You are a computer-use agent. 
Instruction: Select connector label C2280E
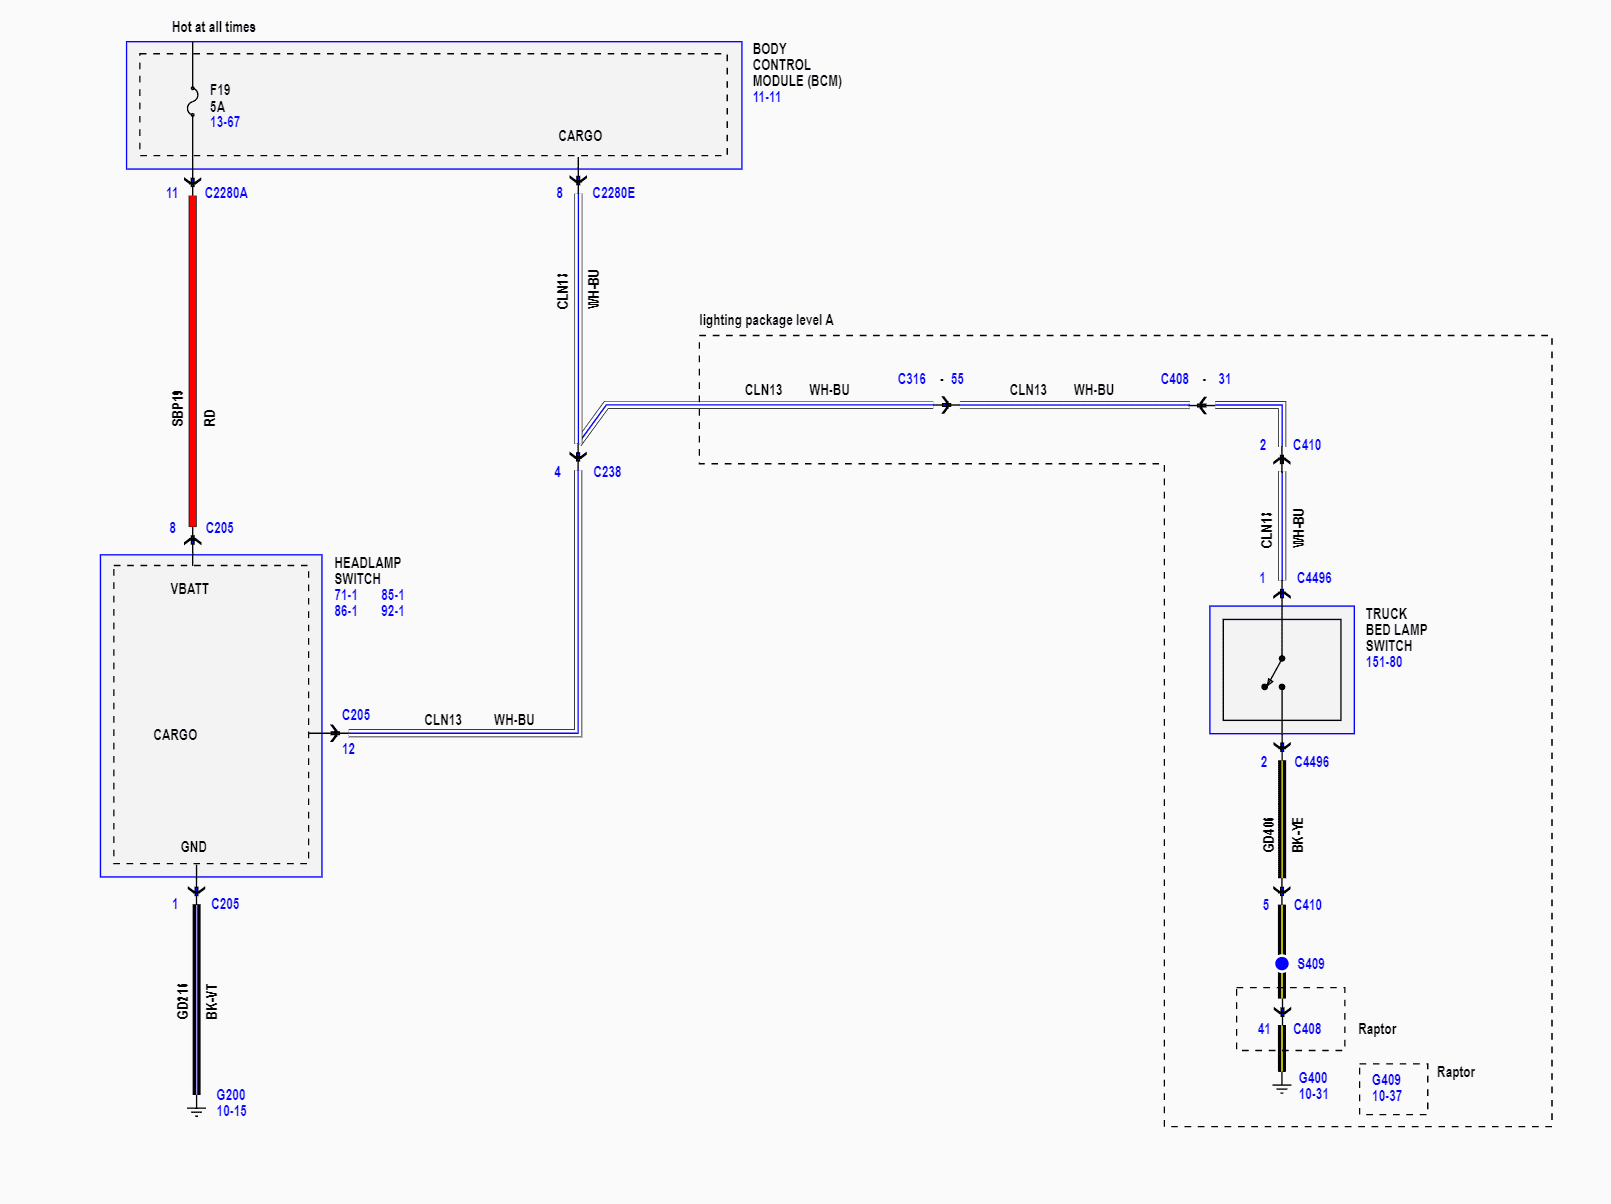613,193
